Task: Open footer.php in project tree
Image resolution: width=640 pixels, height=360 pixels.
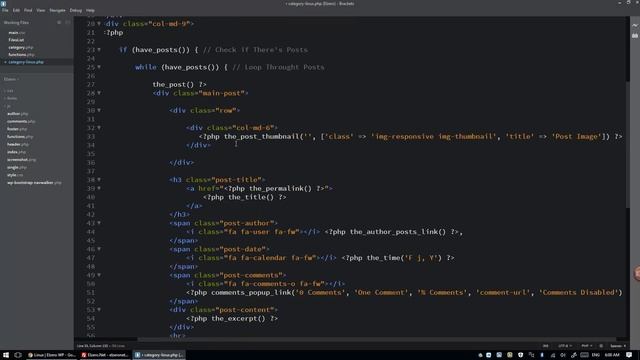Action: 17,129
